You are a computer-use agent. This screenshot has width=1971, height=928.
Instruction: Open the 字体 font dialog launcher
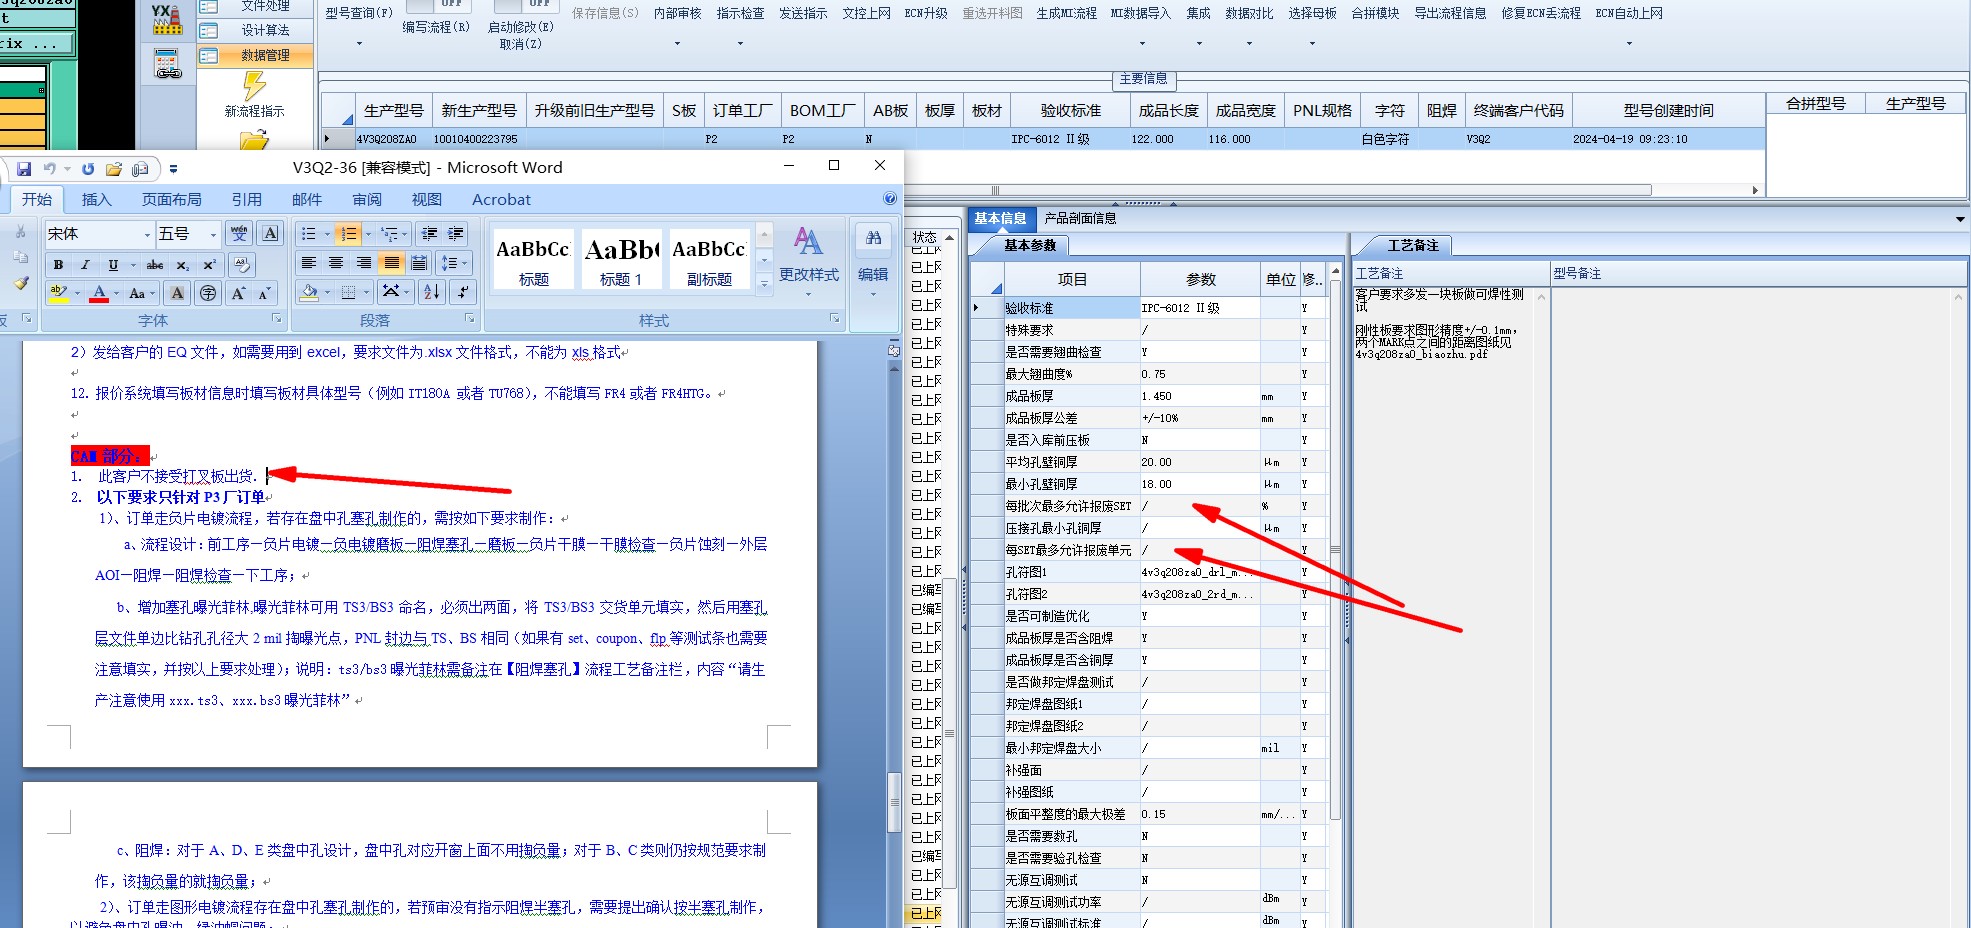(277, 319)
